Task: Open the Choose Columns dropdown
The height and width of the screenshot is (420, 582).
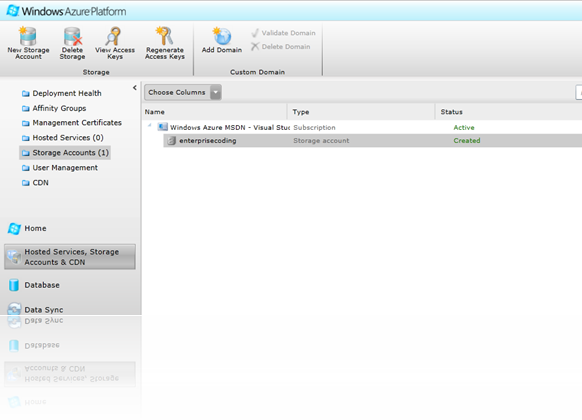Action: click(183, 92)
